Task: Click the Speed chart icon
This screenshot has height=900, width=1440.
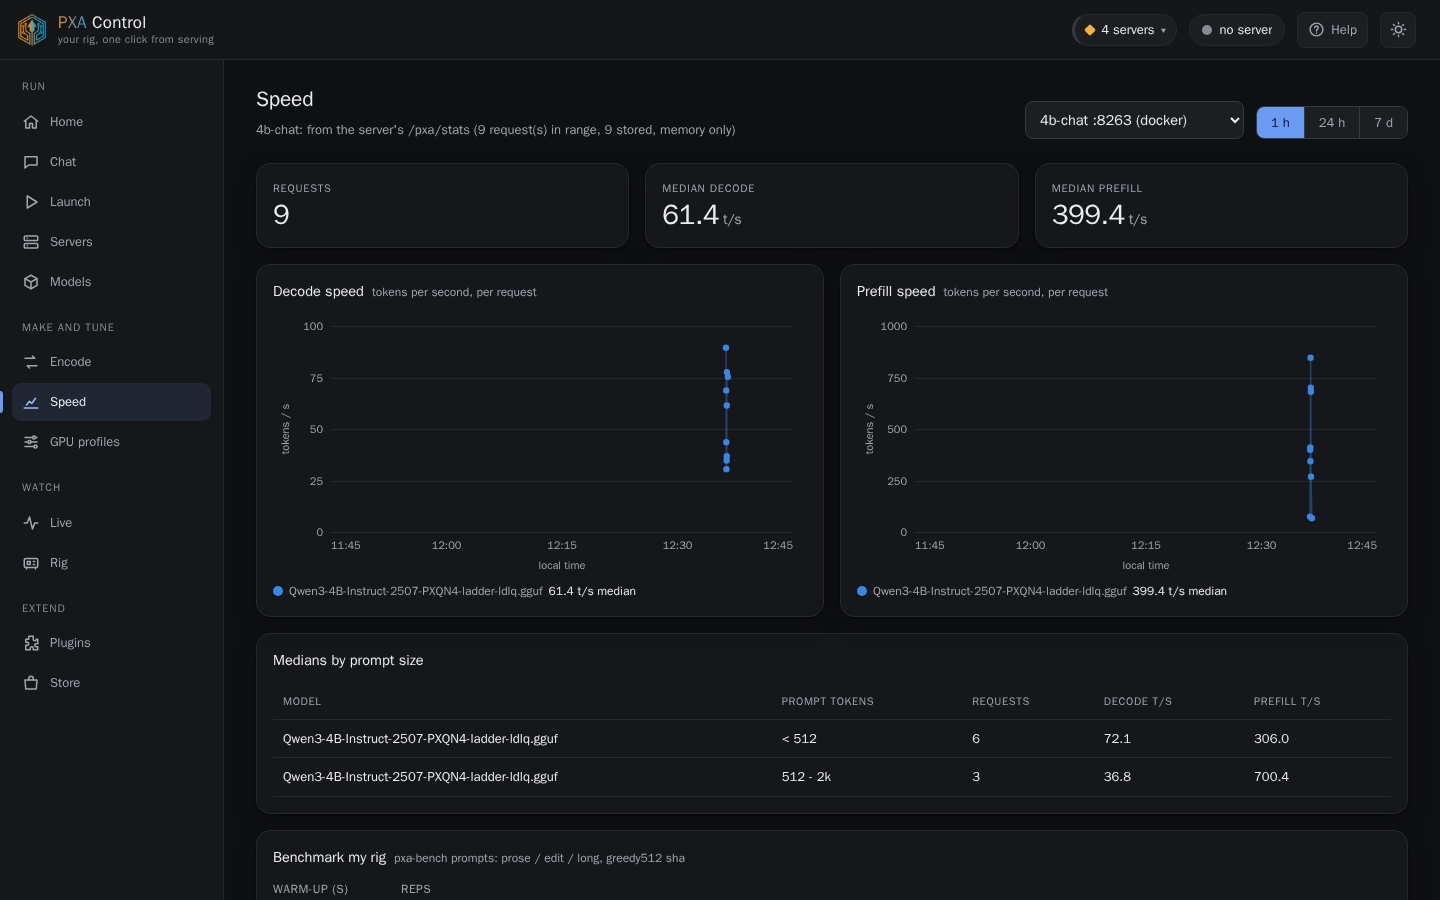Action: tap(31, 402)
